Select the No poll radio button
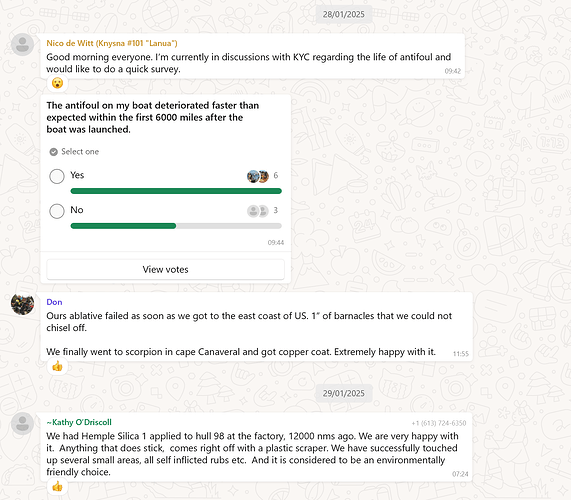The width and height of the screenshot is (571, 500). pyautogui.click(x=57, y=211)
